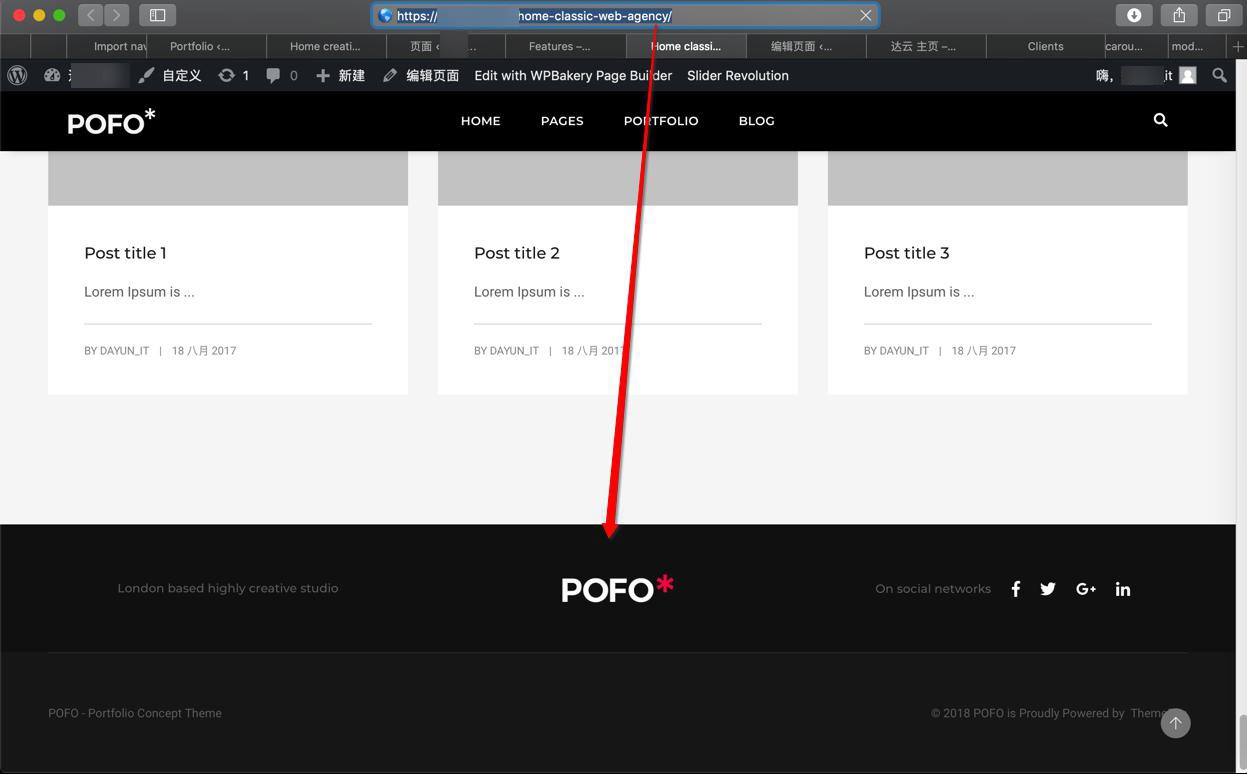Open BLOG navigation menu

pos(756,121)
